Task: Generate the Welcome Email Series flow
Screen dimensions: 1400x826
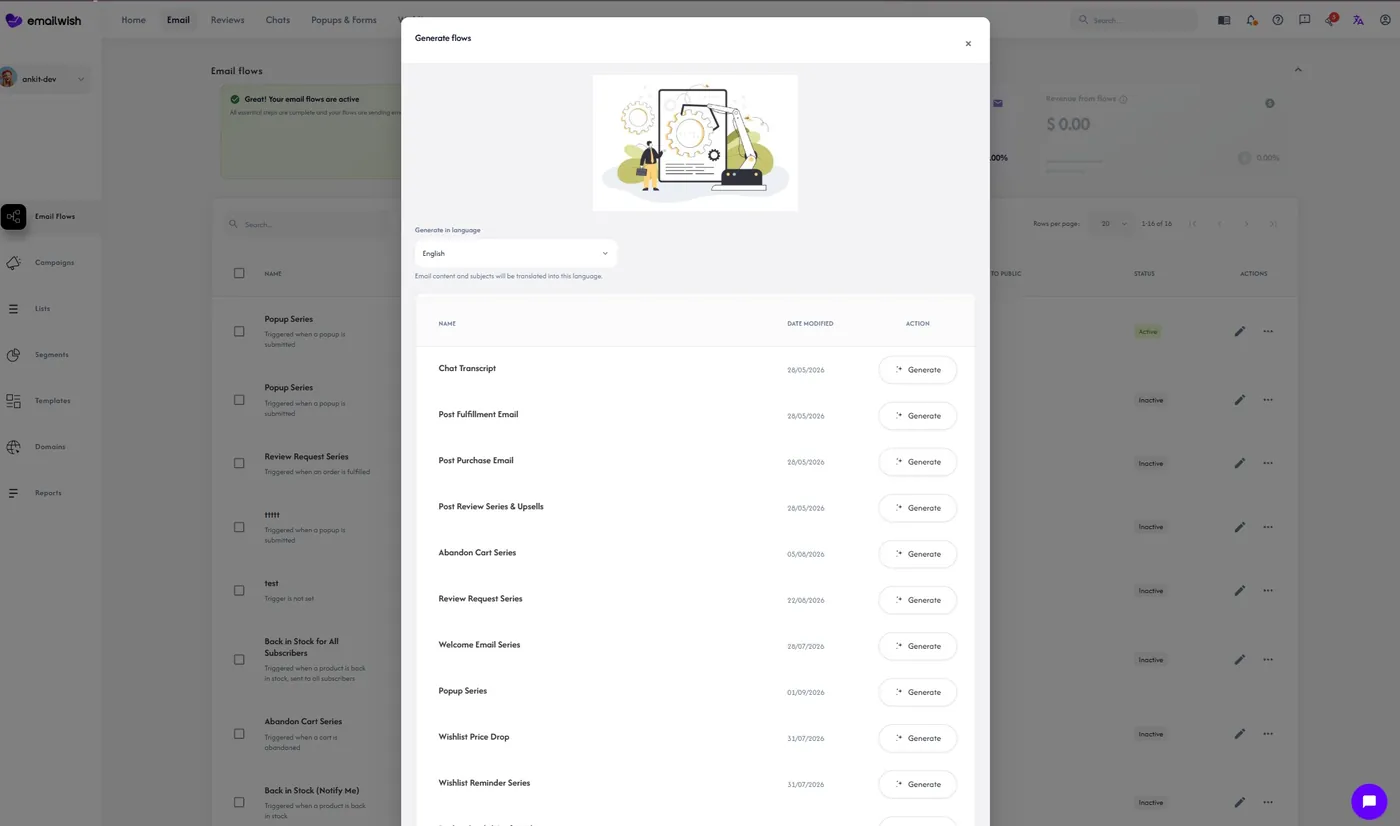Action: click(x=918, y=646)
